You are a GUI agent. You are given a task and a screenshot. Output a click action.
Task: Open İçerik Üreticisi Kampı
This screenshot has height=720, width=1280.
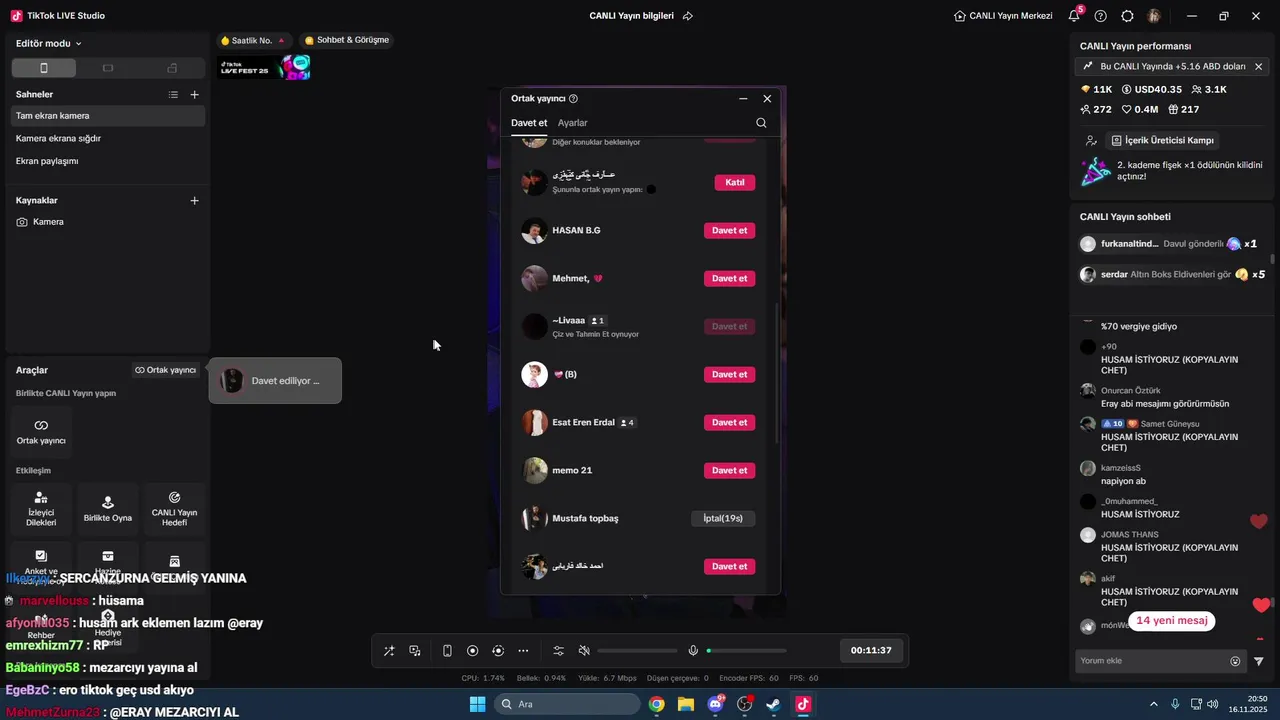[1162, 141]
